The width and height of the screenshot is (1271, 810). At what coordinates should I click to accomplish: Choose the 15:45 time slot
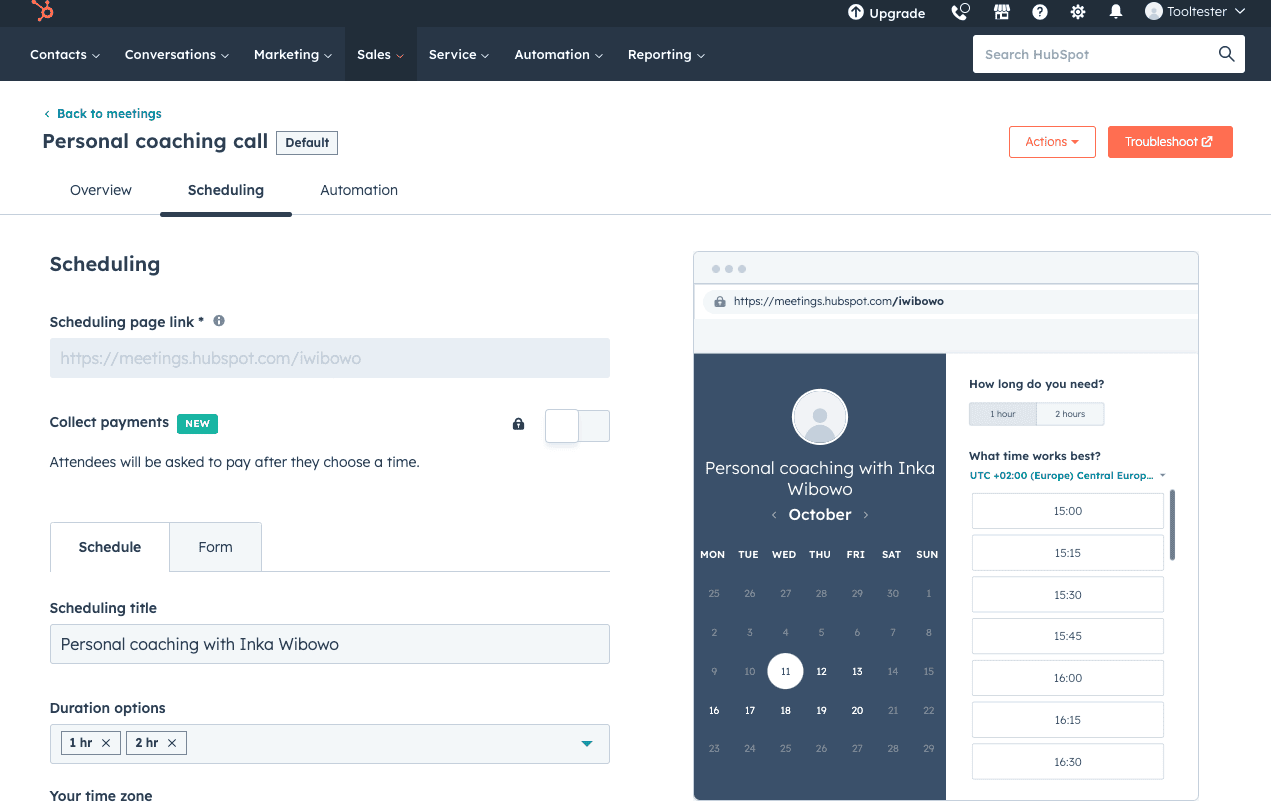tap(1068, 636)
